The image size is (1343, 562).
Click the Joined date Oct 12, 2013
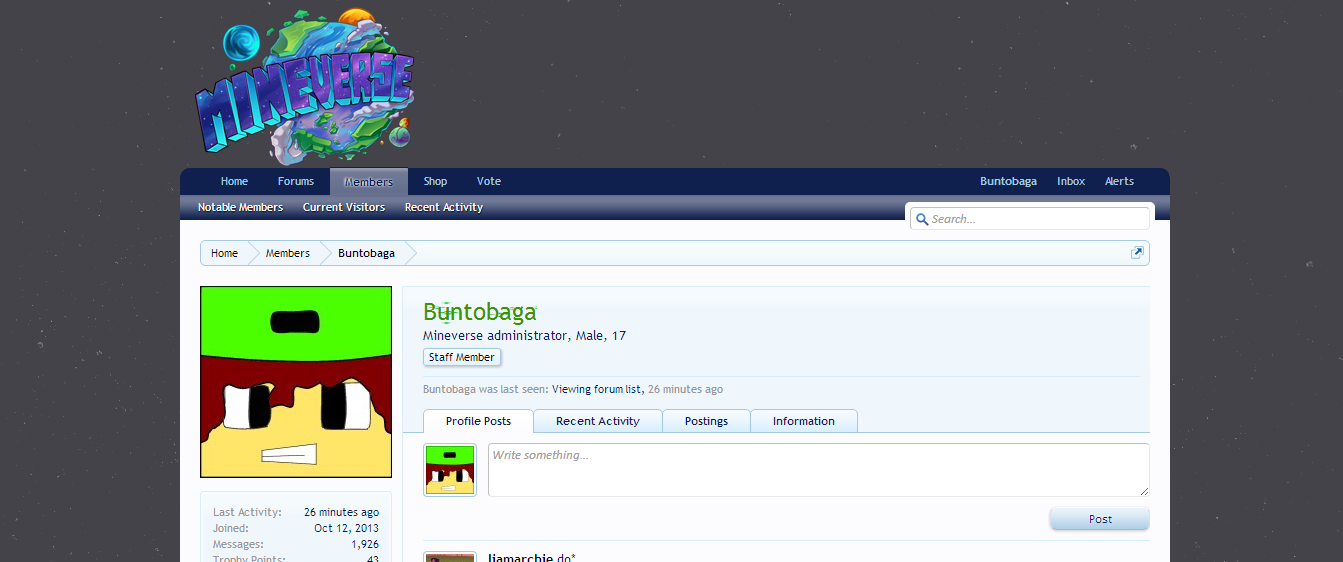[346, 528]
